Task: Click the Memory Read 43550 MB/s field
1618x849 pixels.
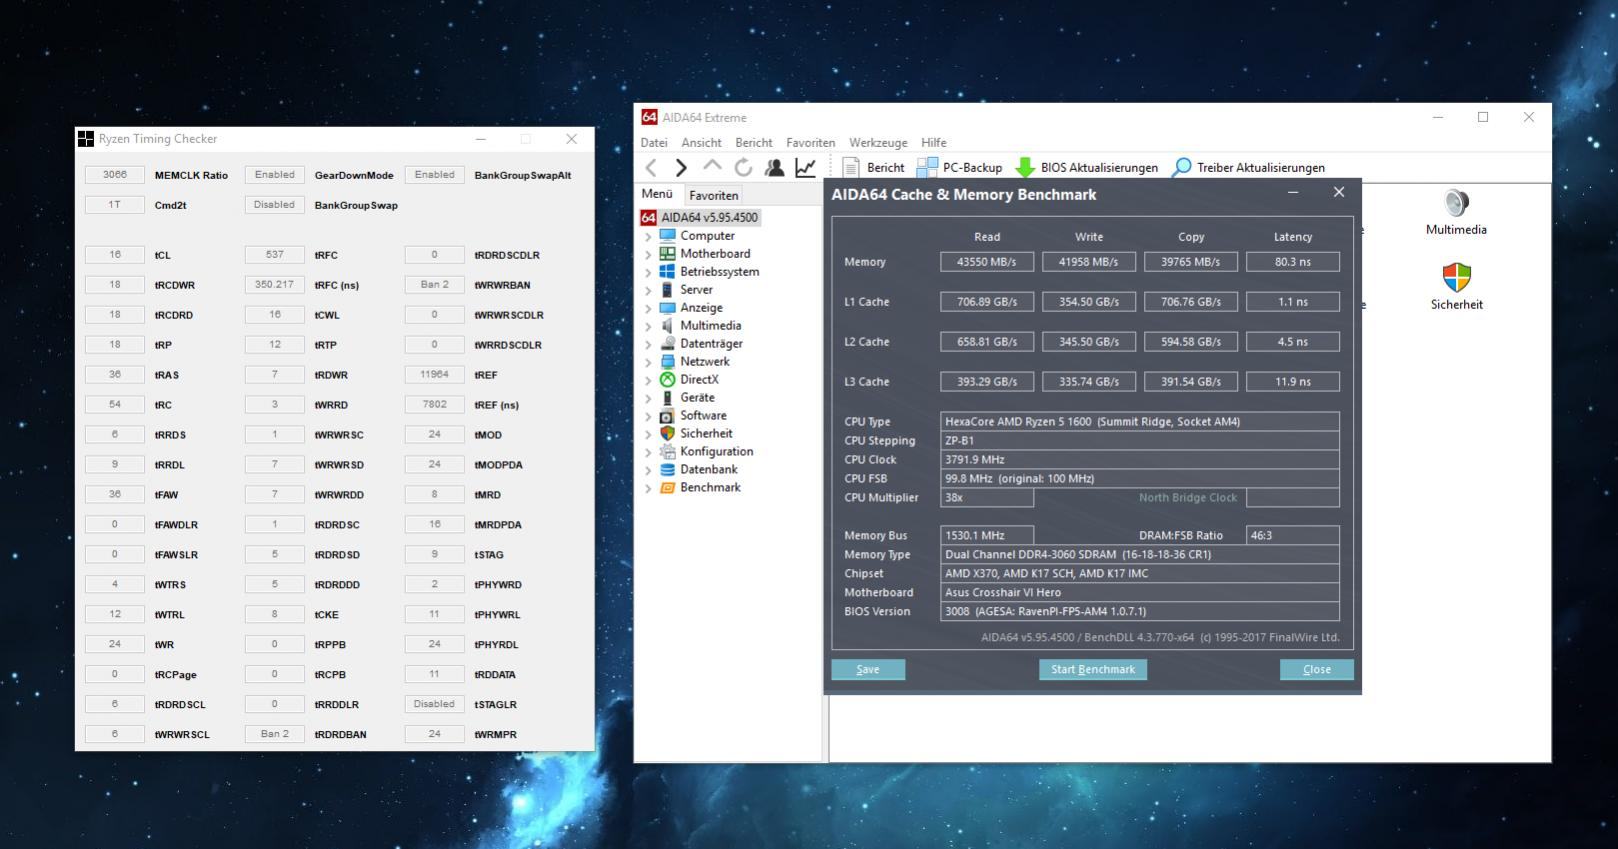Action: 987,262
